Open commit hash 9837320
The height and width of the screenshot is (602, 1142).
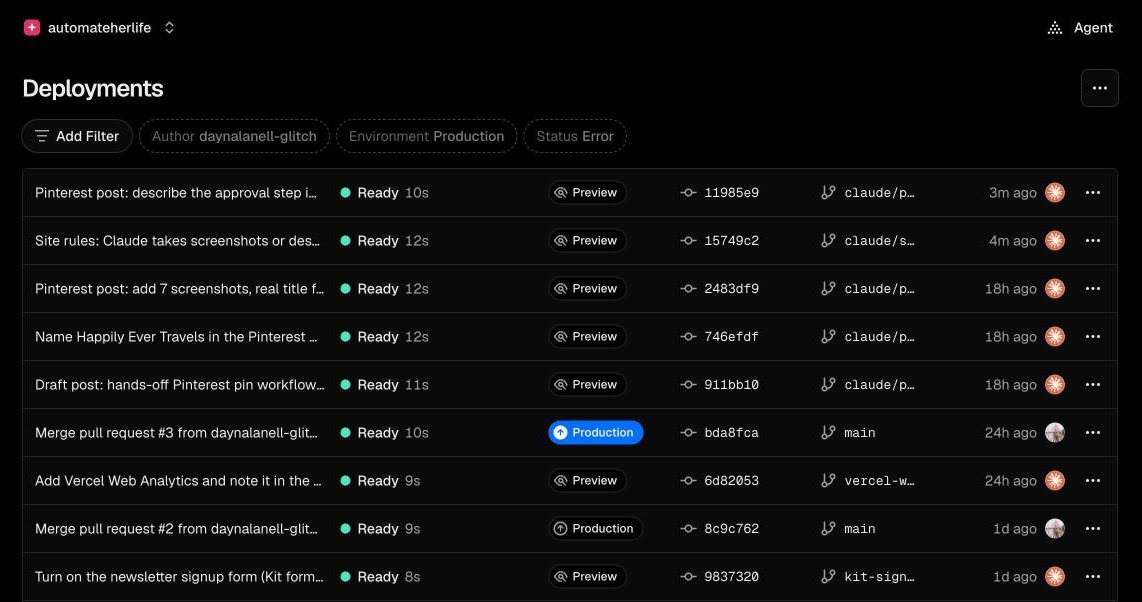[731, 577]
